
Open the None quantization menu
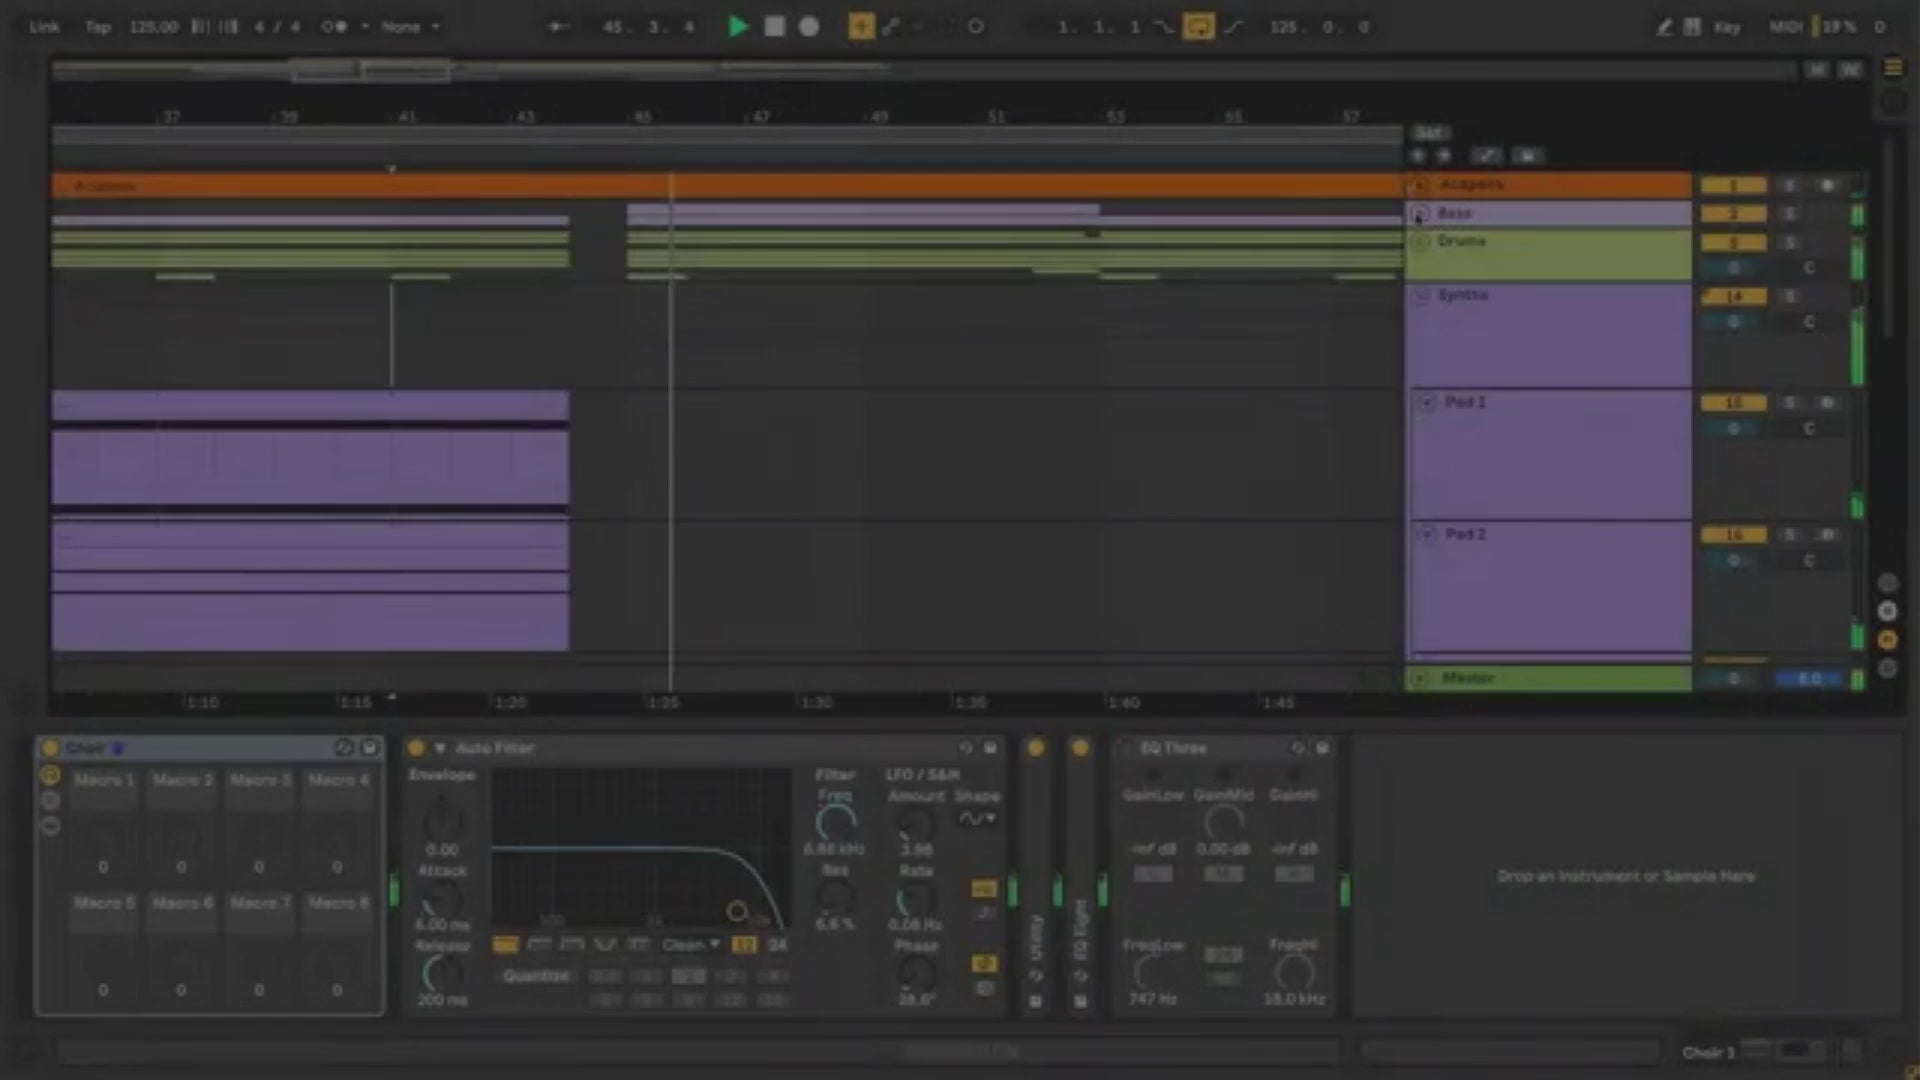(410, 27)
